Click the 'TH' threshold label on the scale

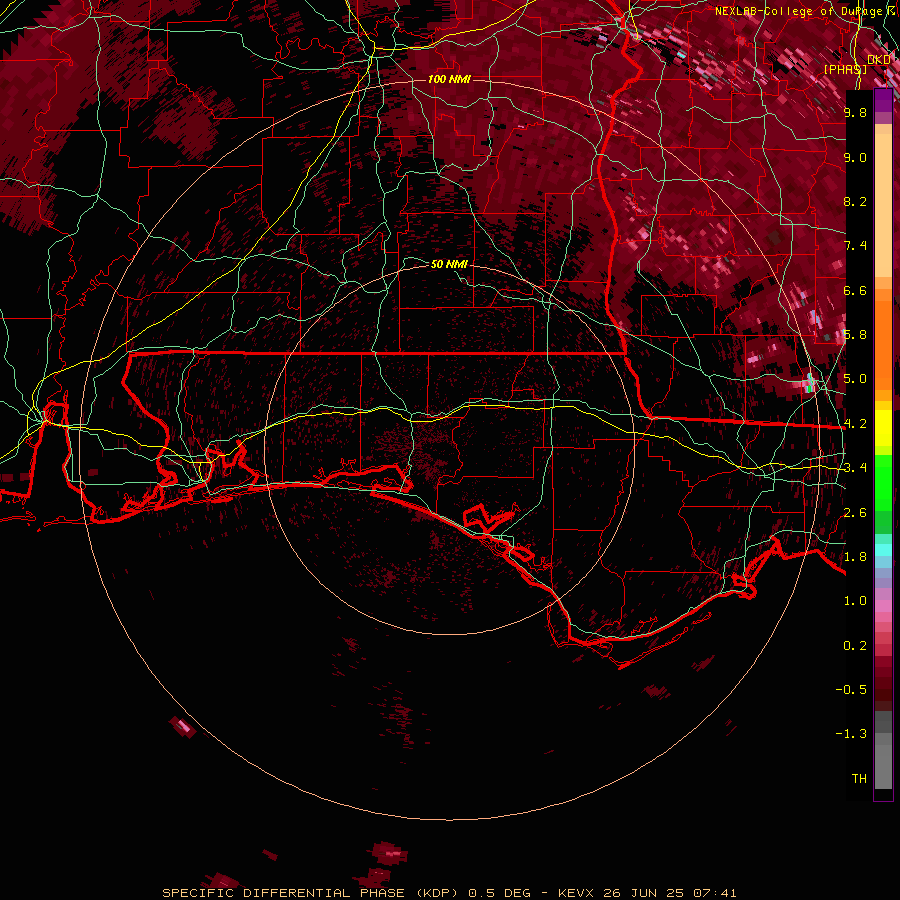coord(859,779)
